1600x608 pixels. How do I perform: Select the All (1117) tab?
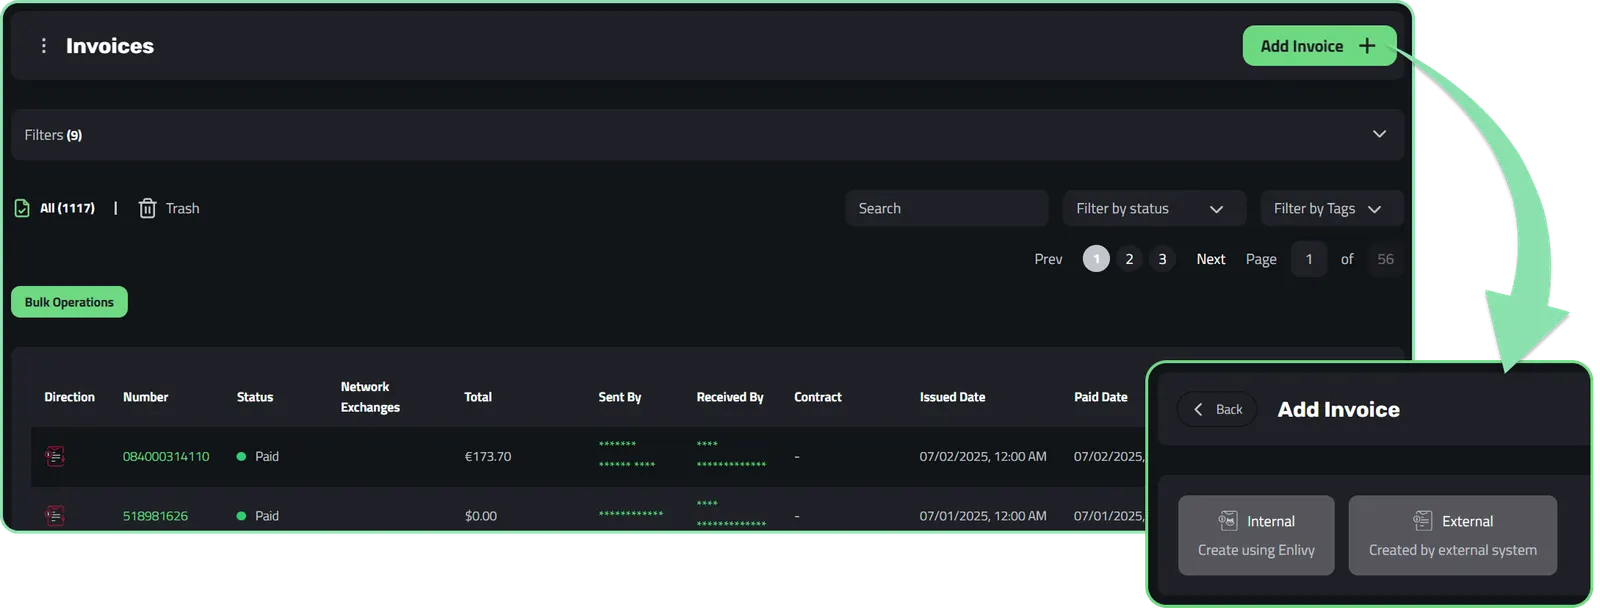(67, 208)
